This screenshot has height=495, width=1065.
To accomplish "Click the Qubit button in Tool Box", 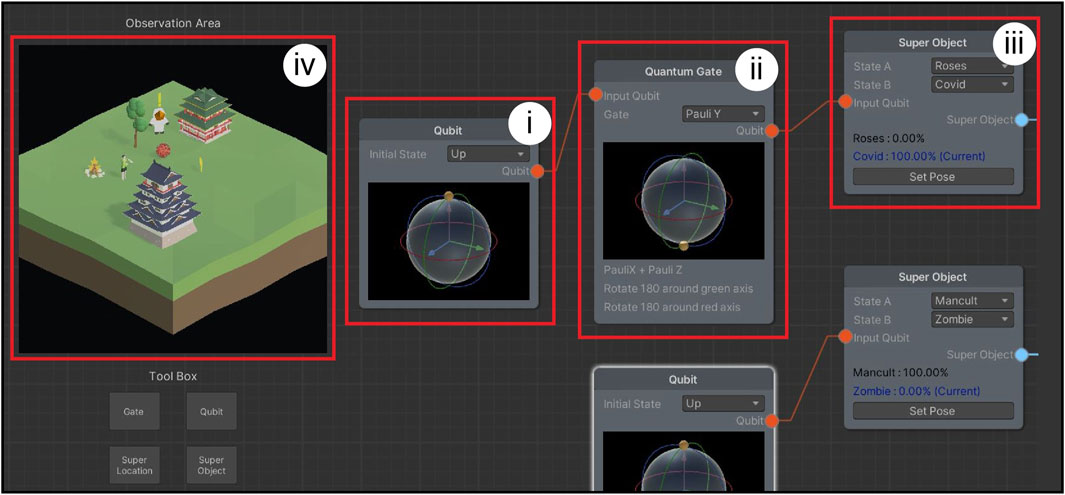I will [211, 411].
